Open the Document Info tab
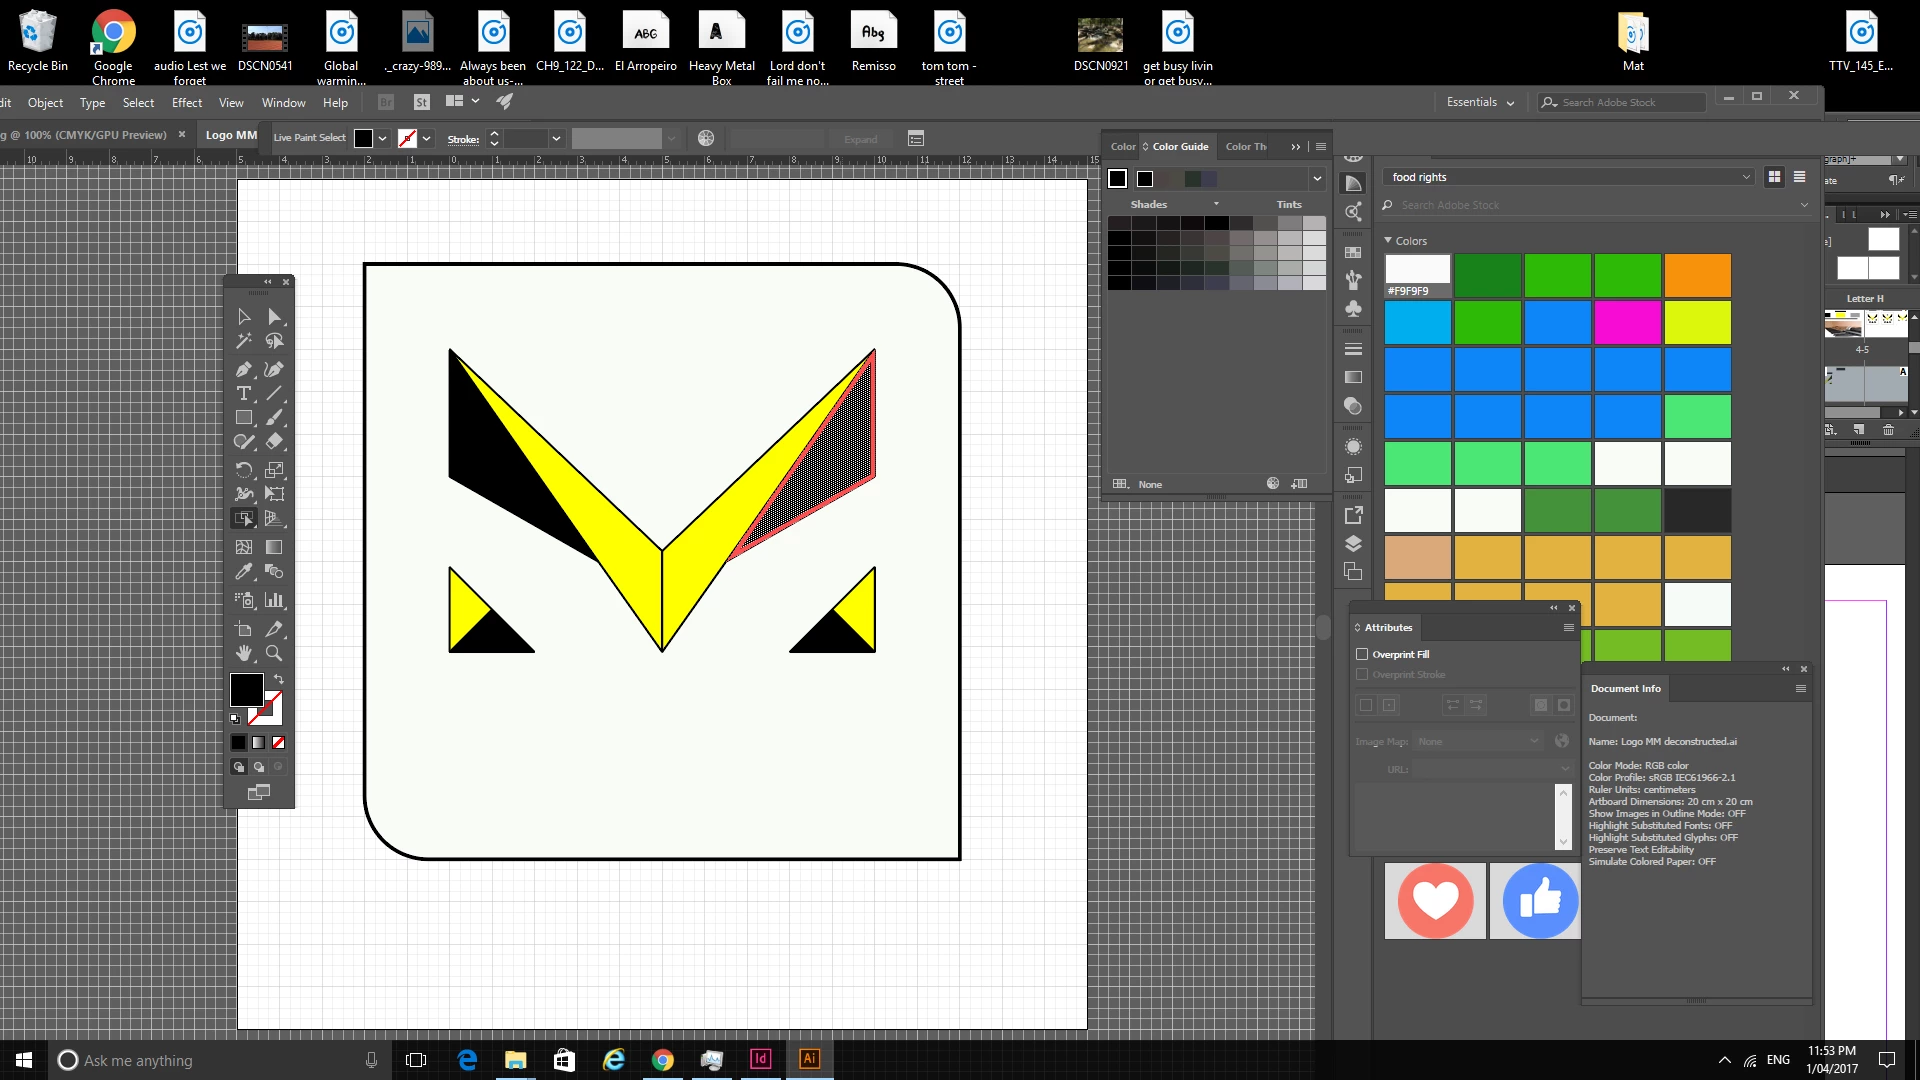 tap(1625, 688)
